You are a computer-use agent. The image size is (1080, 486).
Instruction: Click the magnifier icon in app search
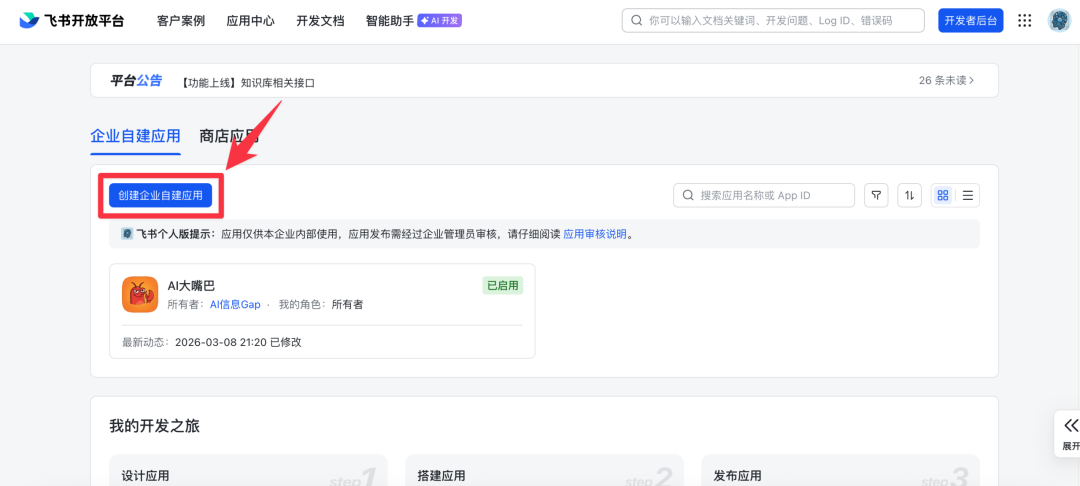(688, 195)
